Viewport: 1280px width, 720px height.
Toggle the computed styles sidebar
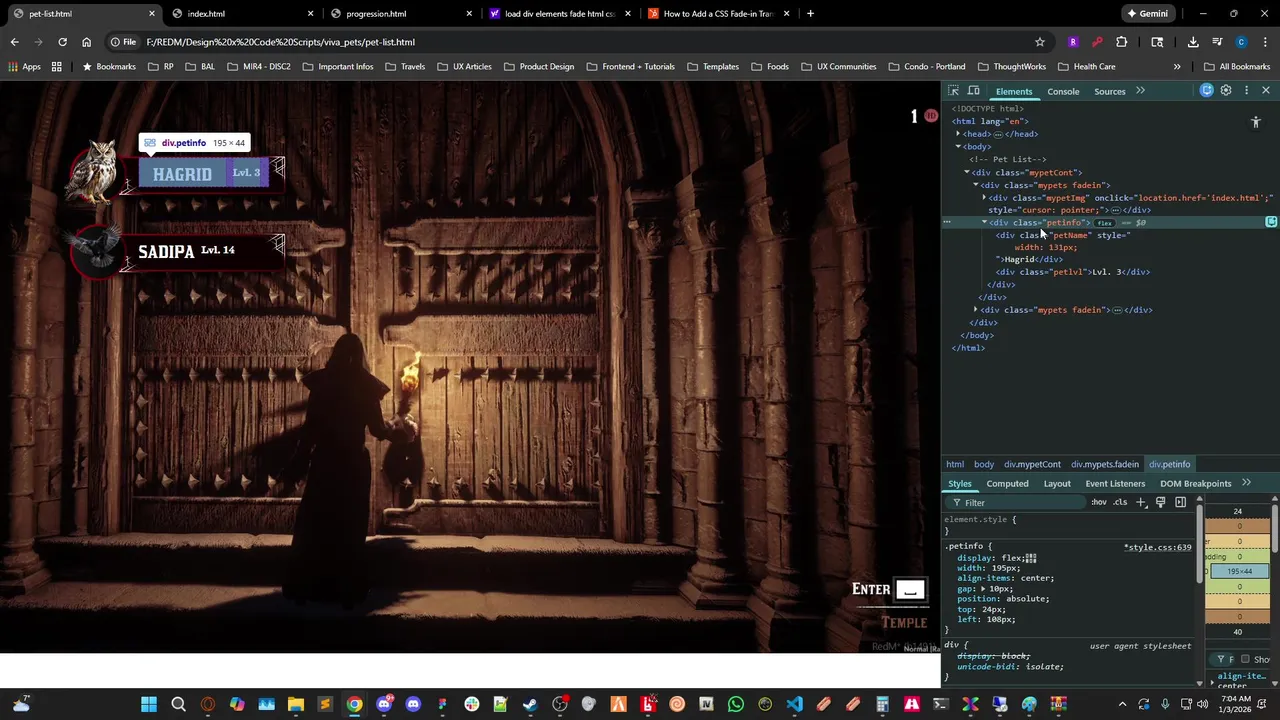tap(1181, 502)
